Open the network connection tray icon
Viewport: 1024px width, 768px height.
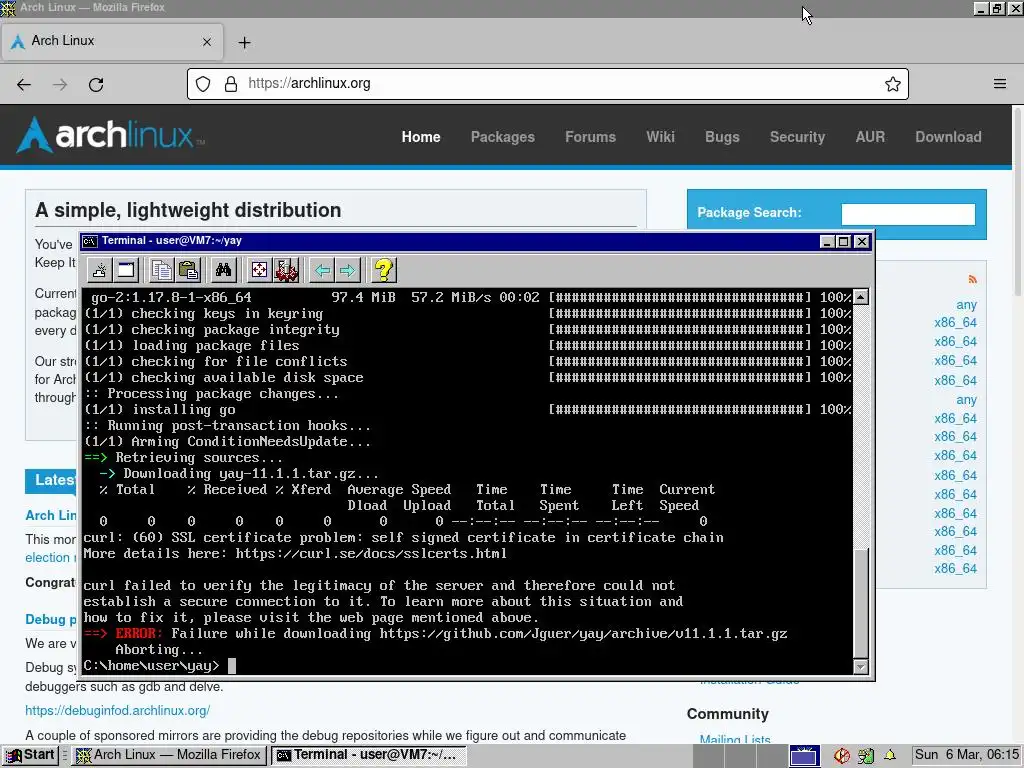click(x=866, y=756)
